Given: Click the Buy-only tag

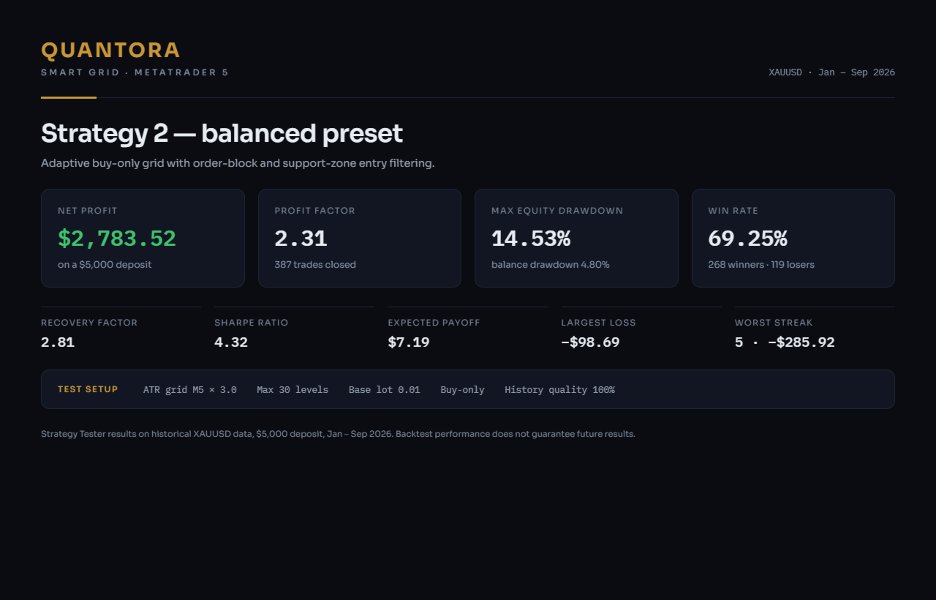Looking at the screenshot, I should click(x=463, y=390).
